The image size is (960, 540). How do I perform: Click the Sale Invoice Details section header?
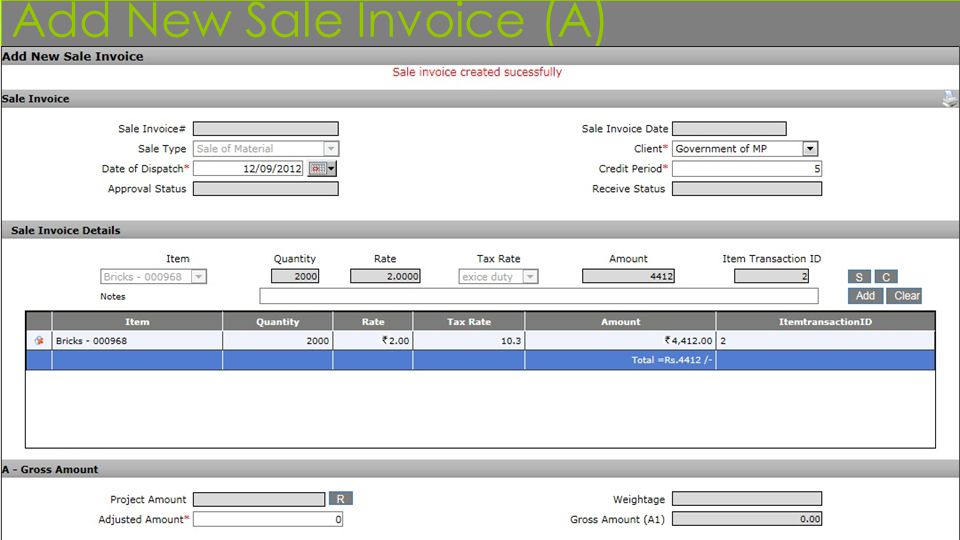click(x=480, y=230)
